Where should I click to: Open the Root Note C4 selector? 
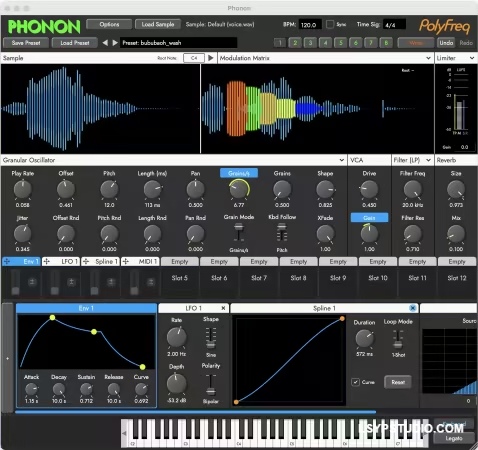[x=194, y=58]
